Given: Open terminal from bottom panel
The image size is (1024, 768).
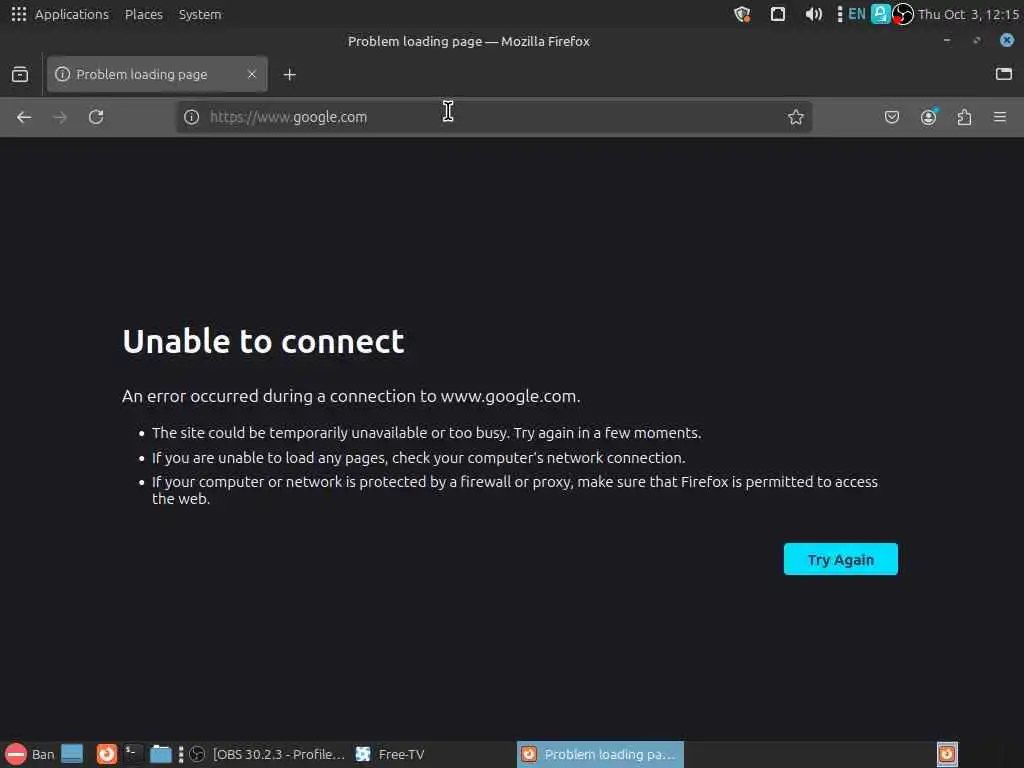Looking at the screenshot, I should (x=133, y=754).
